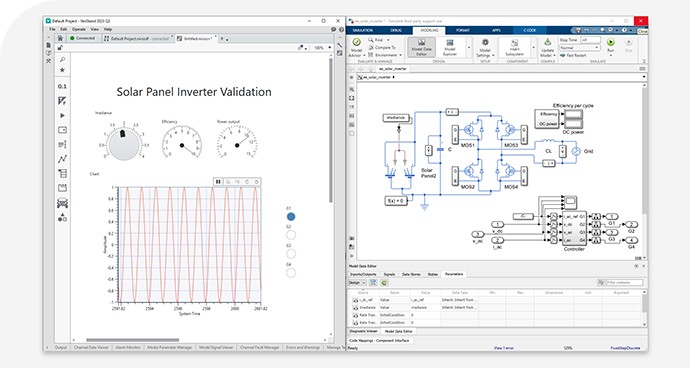The width and height of the screenshot is (690, 368).
Task: Select the numeric 0.1 controls palette icon
Action: (x=62, y=86)
